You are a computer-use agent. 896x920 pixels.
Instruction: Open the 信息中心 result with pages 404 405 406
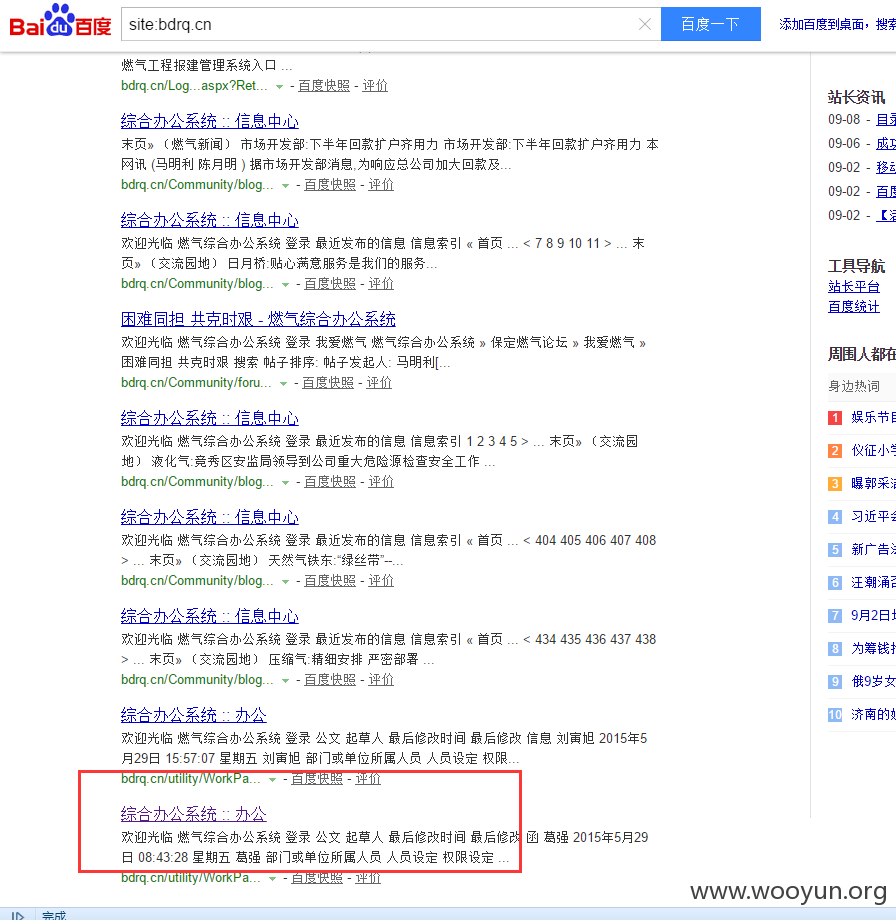209,518
